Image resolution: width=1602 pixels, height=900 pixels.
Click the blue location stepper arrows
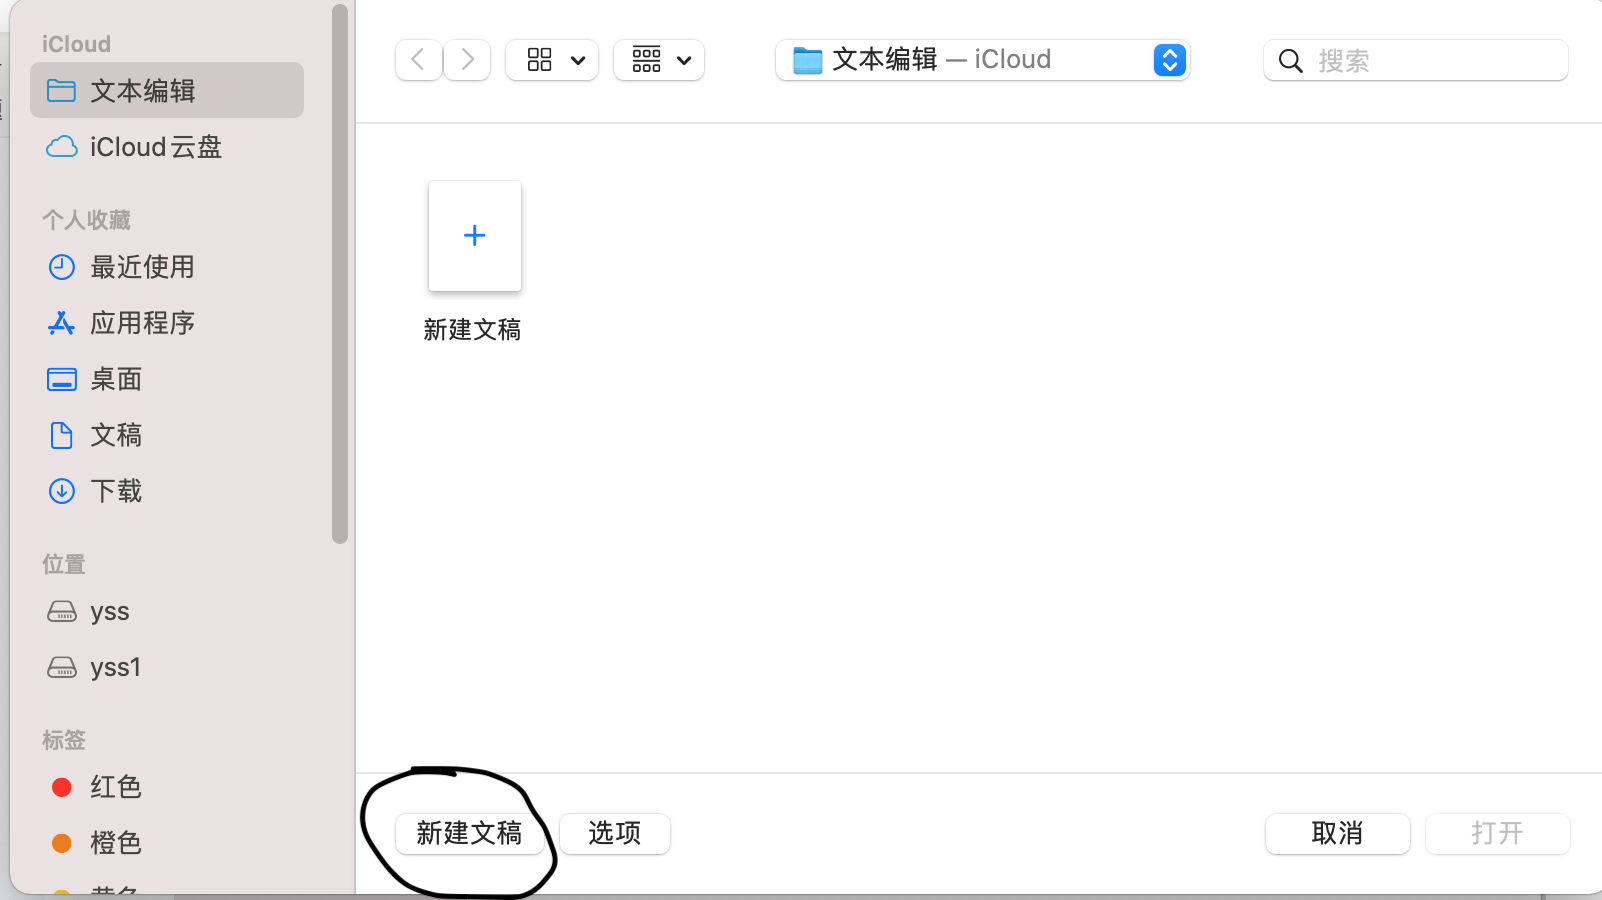(x=1170, y=60)
